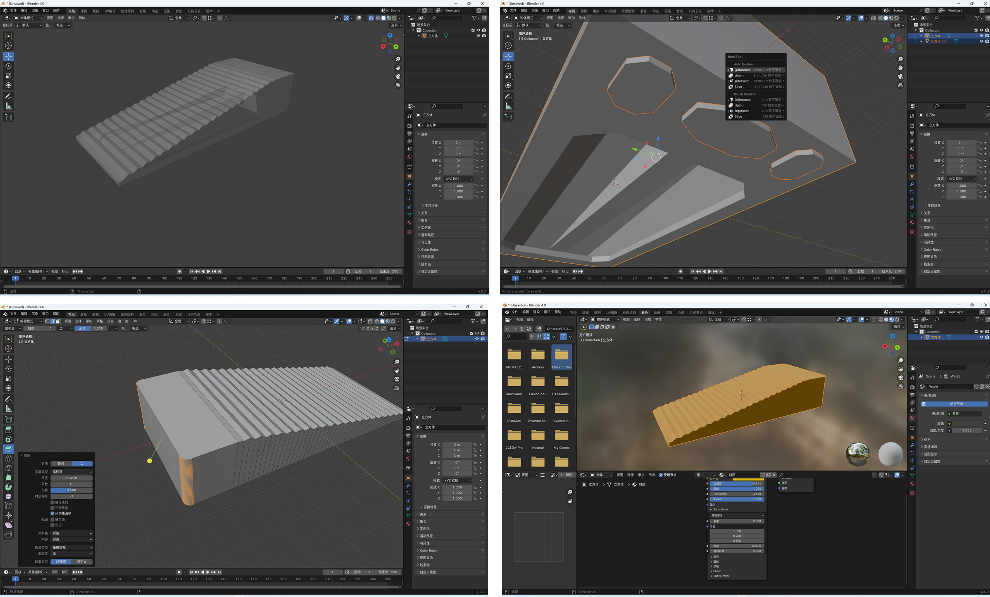Select the Edges affect button in the Bevel panel
Viewport: 990px width, 597px height.
[84, 463]
